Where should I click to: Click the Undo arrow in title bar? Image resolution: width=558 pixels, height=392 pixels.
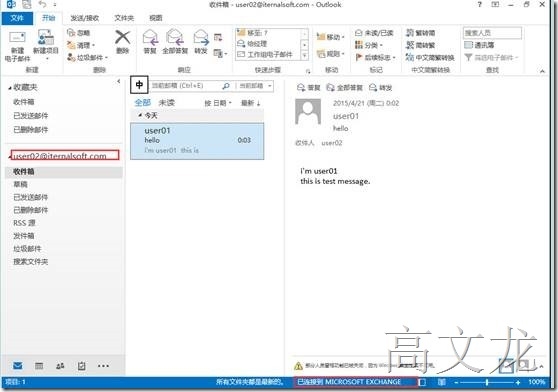tap(42, 5)
